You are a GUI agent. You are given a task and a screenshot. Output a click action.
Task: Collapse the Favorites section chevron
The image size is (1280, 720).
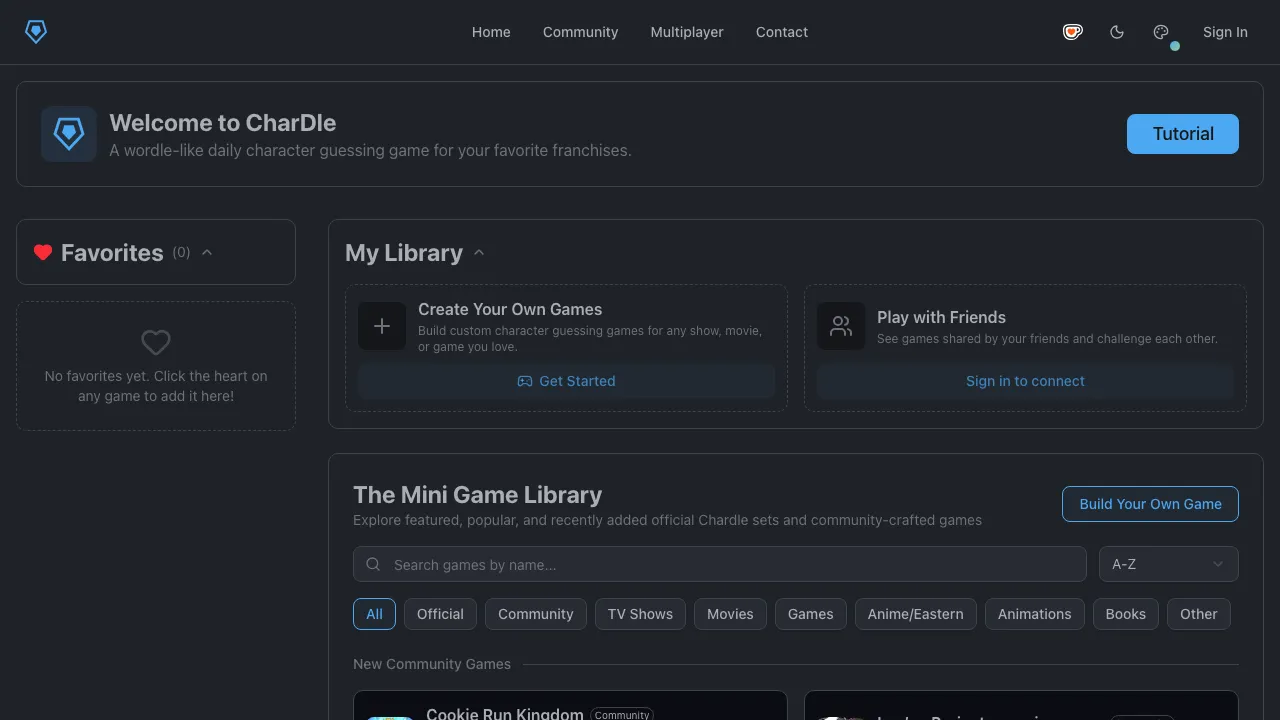click(x=207, y=252)
